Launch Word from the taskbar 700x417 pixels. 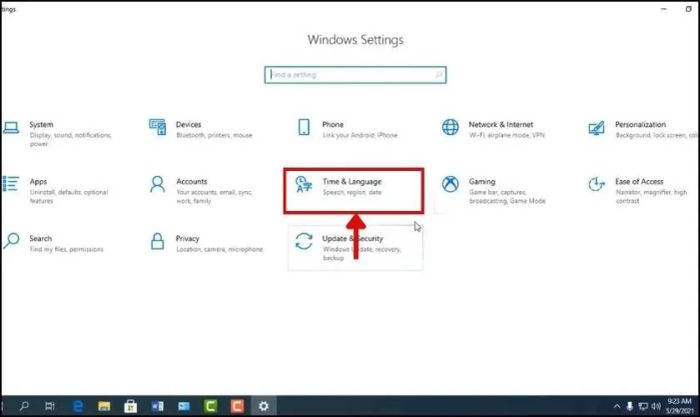[x=157, y=406]
